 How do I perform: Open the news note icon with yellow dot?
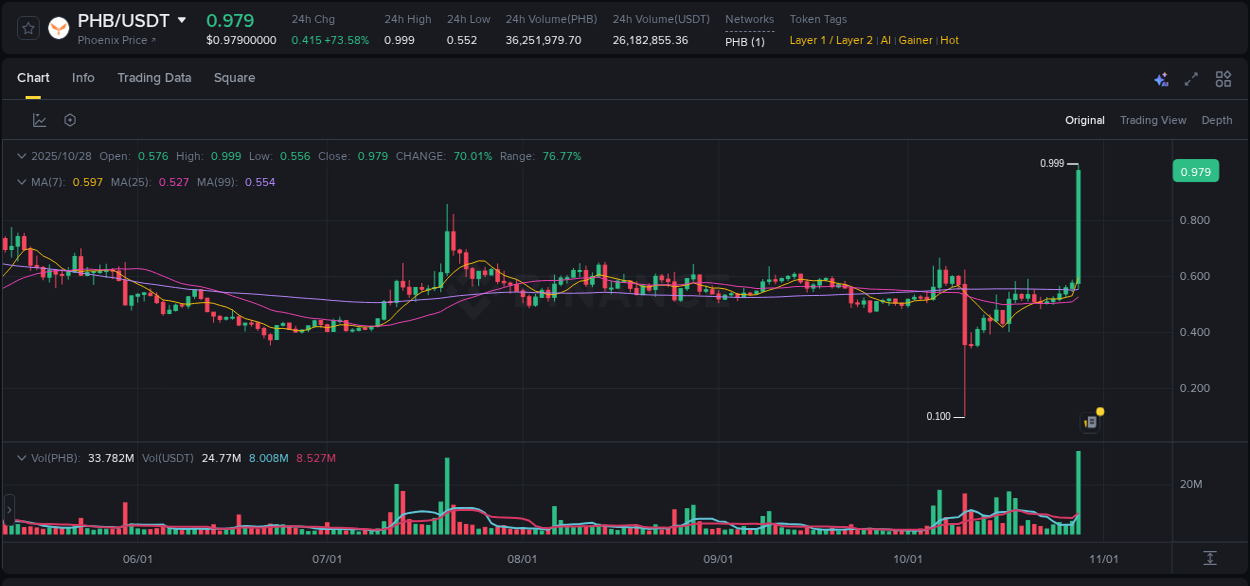click(1091, 421)
